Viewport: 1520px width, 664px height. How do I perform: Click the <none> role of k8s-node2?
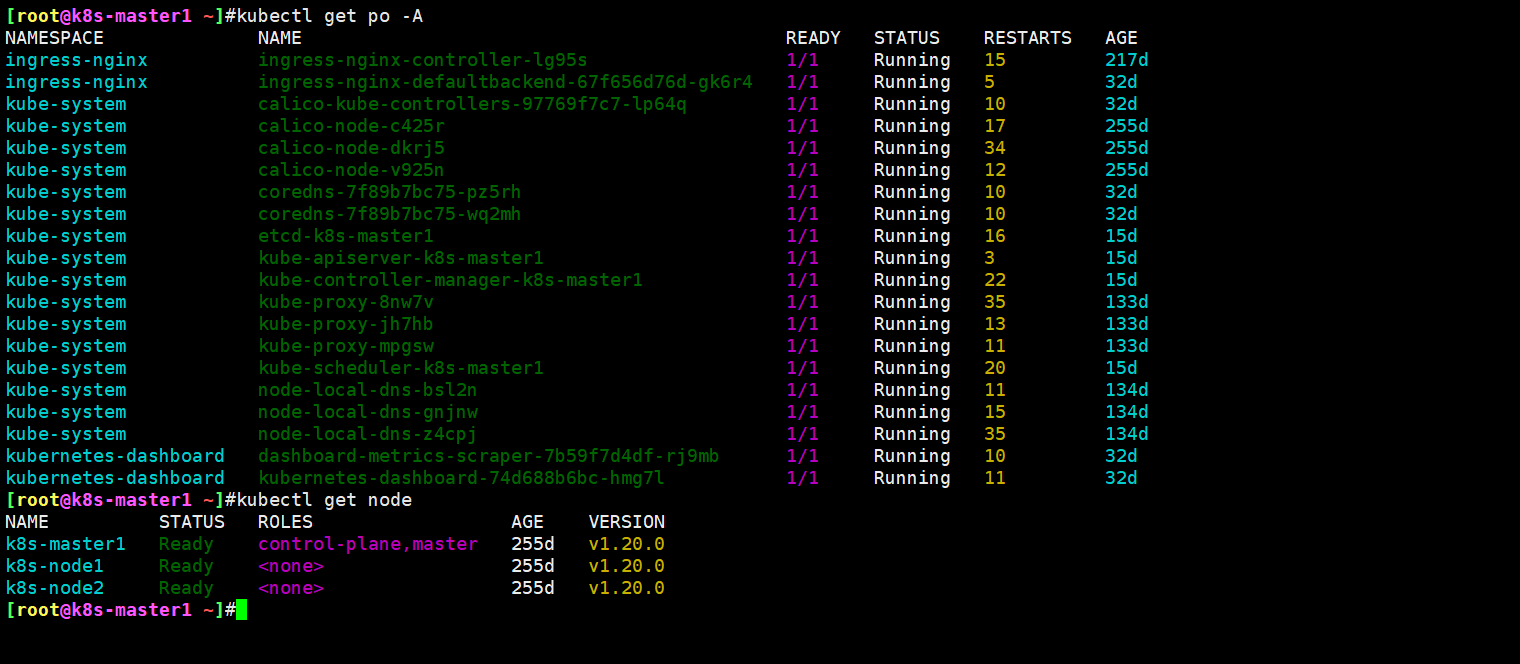point(290,588)
